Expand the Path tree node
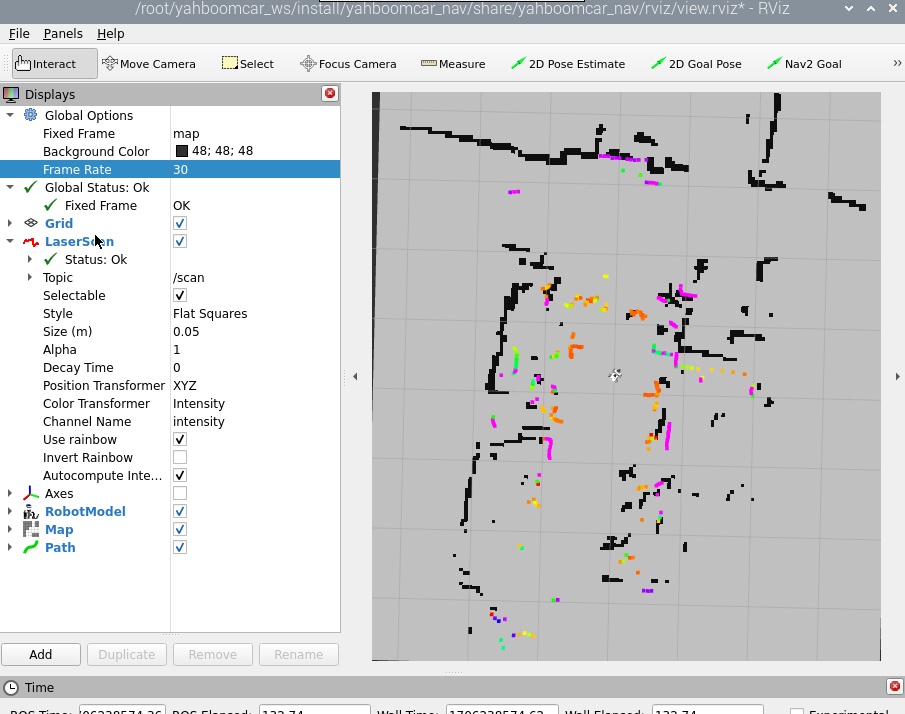Image resolution: width=905 pixels, height=714 pixels. (10, 547)
